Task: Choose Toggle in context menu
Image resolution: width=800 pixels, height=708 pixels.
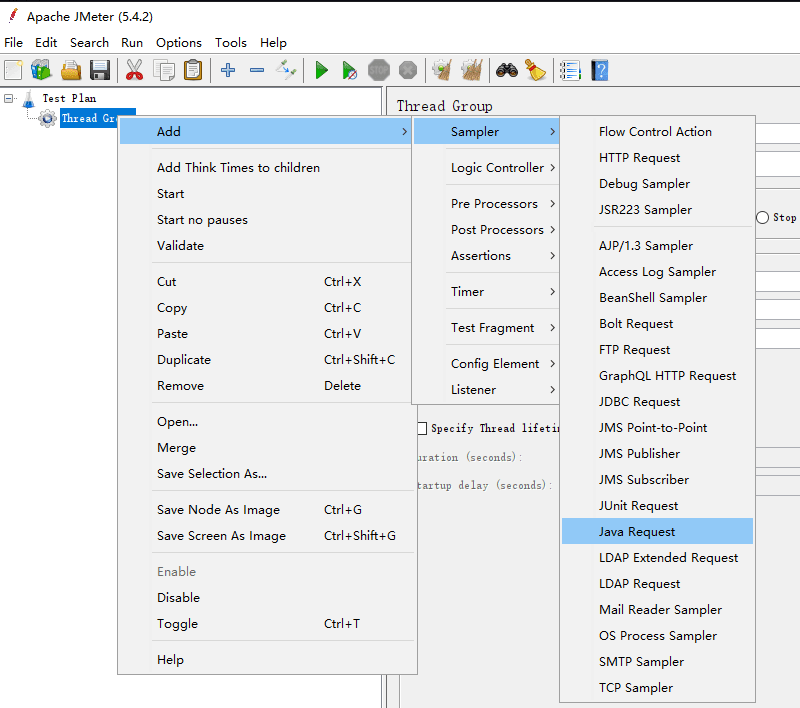Action: tap(266, 623)
